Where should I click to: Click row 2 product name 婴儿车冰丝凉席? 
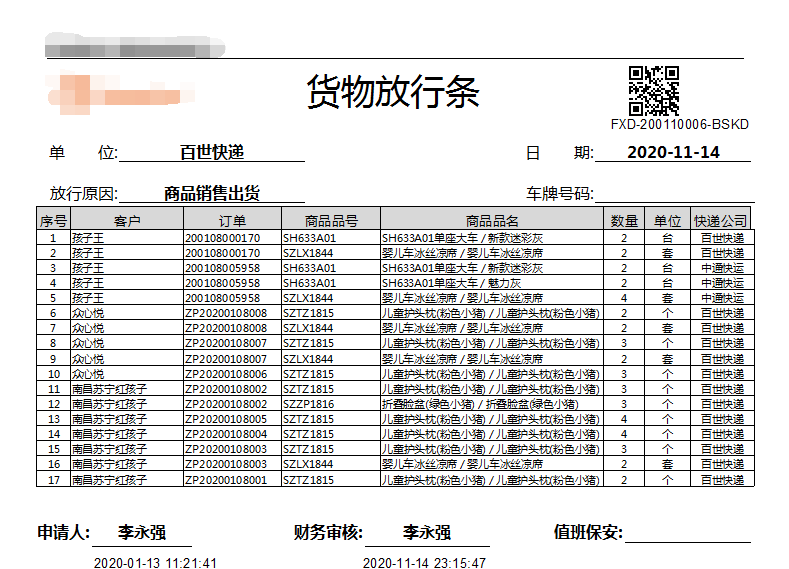462,253
